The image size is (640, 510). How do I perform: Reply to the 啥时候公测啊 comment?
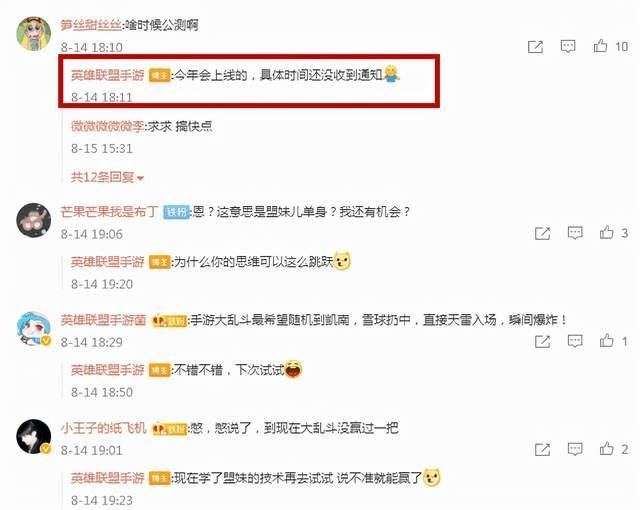pos(568,46)
